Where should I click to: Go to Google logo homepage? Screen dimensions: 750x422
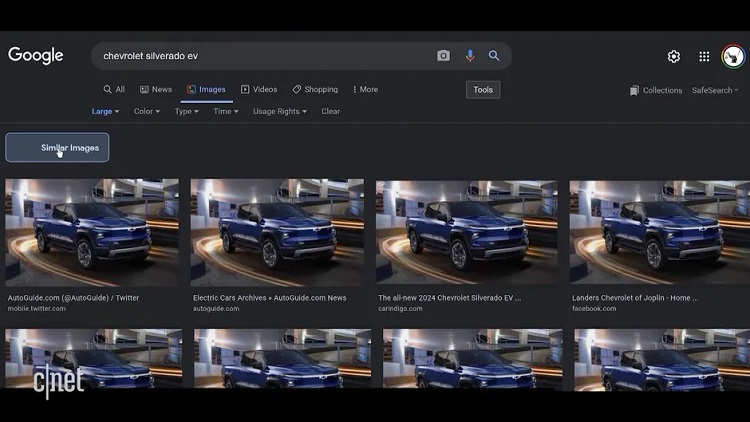tap(35, 56)
